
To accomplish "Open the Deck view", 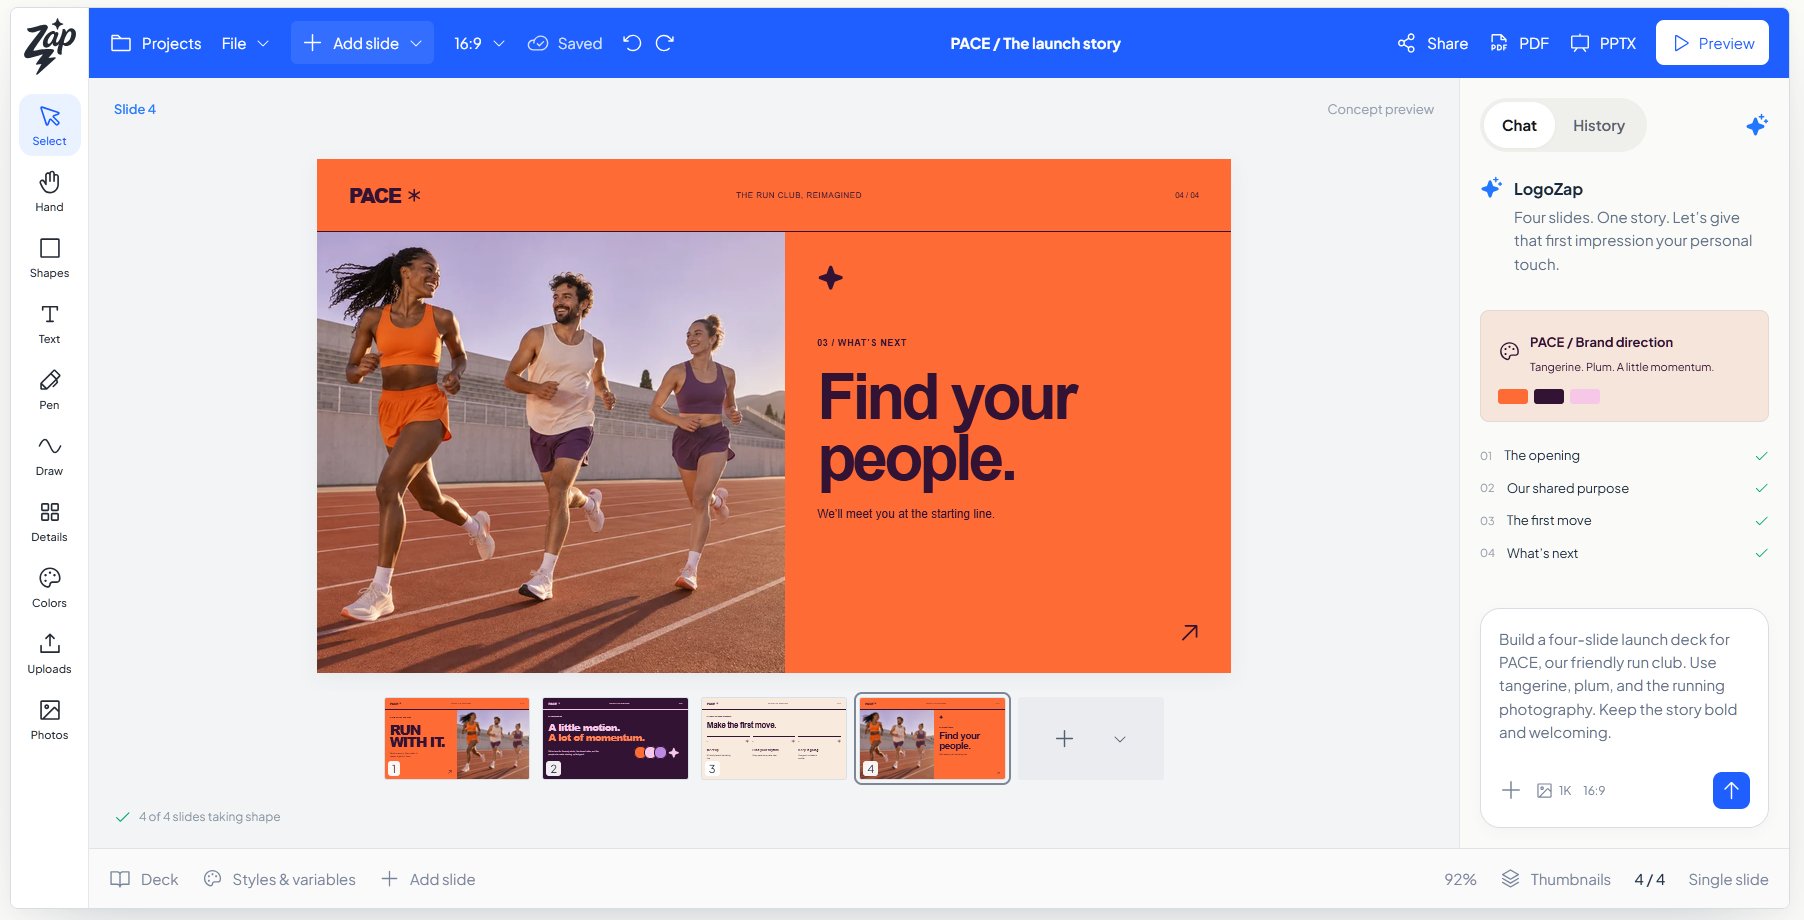I will (x=144, y=879).
